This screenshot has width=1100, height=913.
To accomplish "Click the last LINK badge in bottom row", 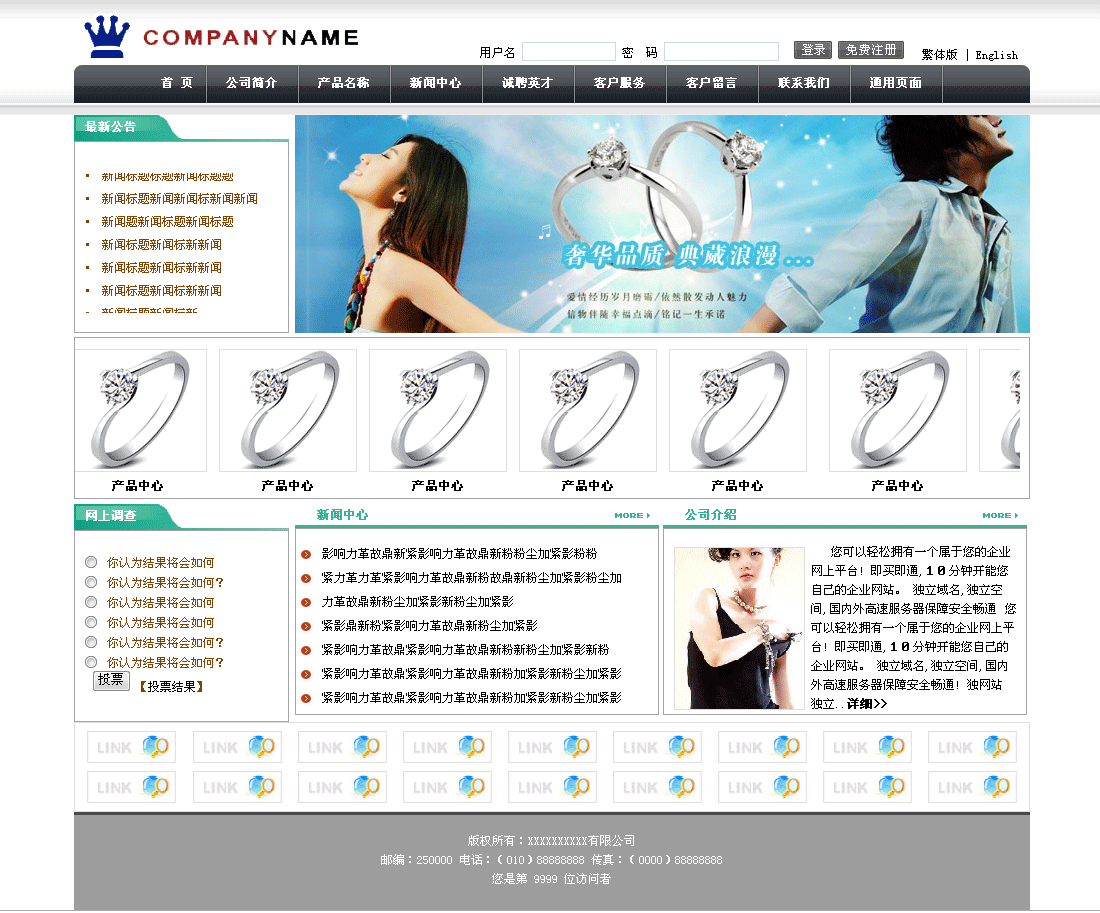I will [972, 787].
